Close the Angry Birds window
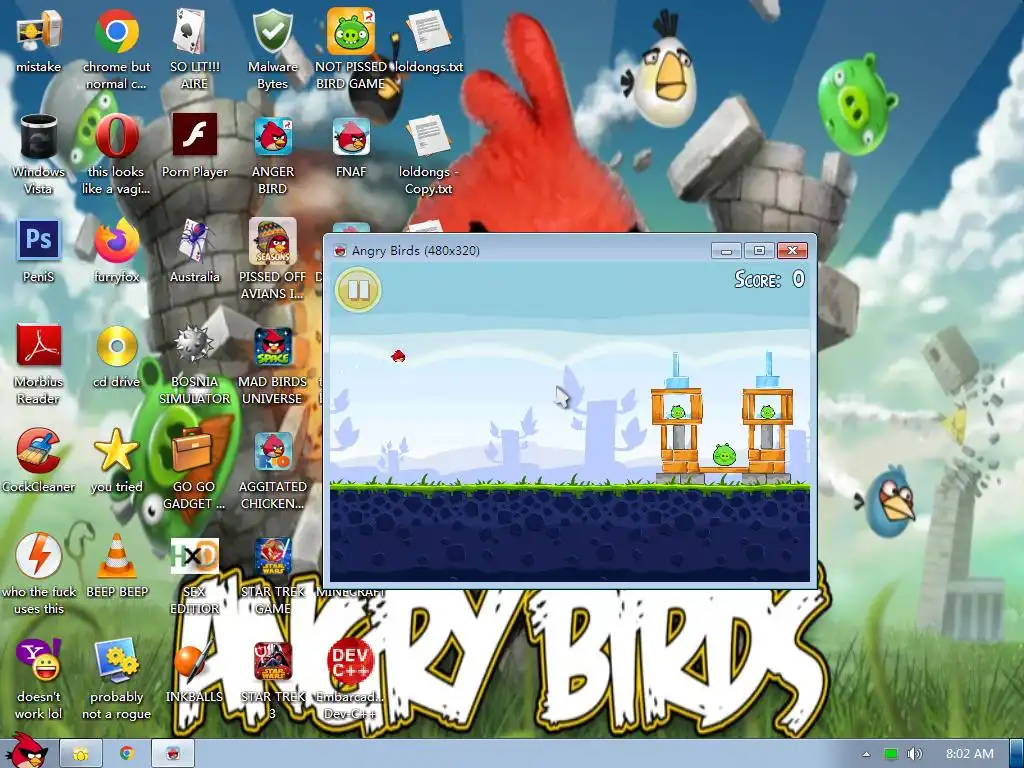Viewport: 1024px width, 768px height. [792, 250]
